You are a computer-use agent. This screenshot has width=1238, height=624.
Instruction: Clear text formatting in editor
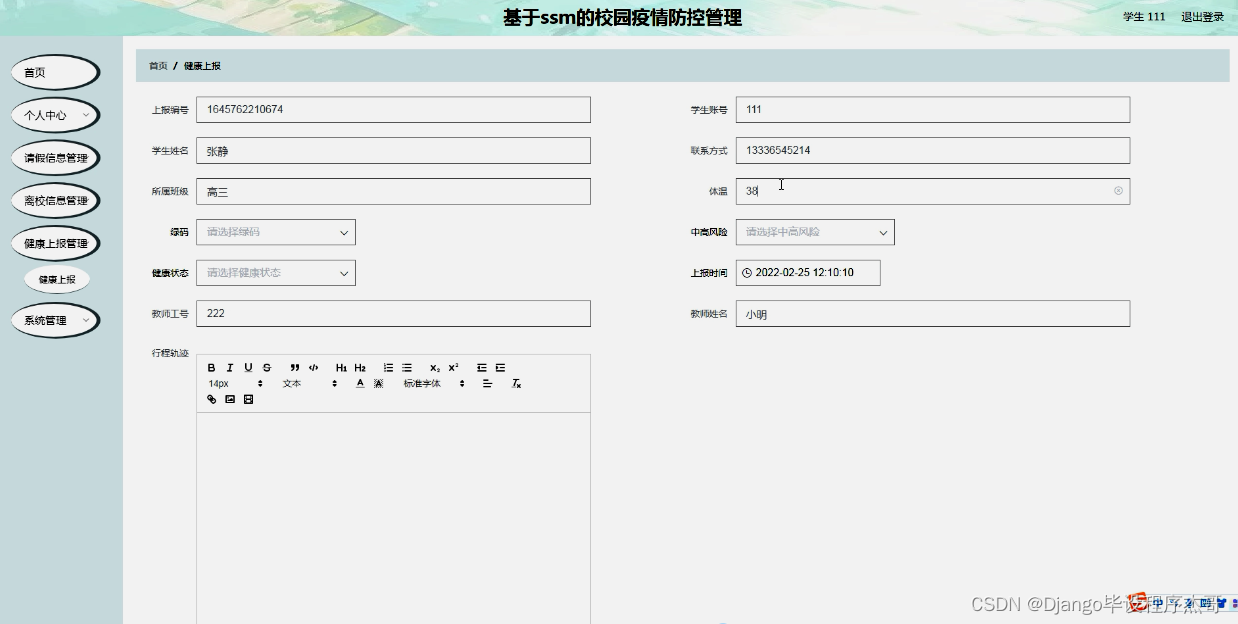tap(516, 384)
